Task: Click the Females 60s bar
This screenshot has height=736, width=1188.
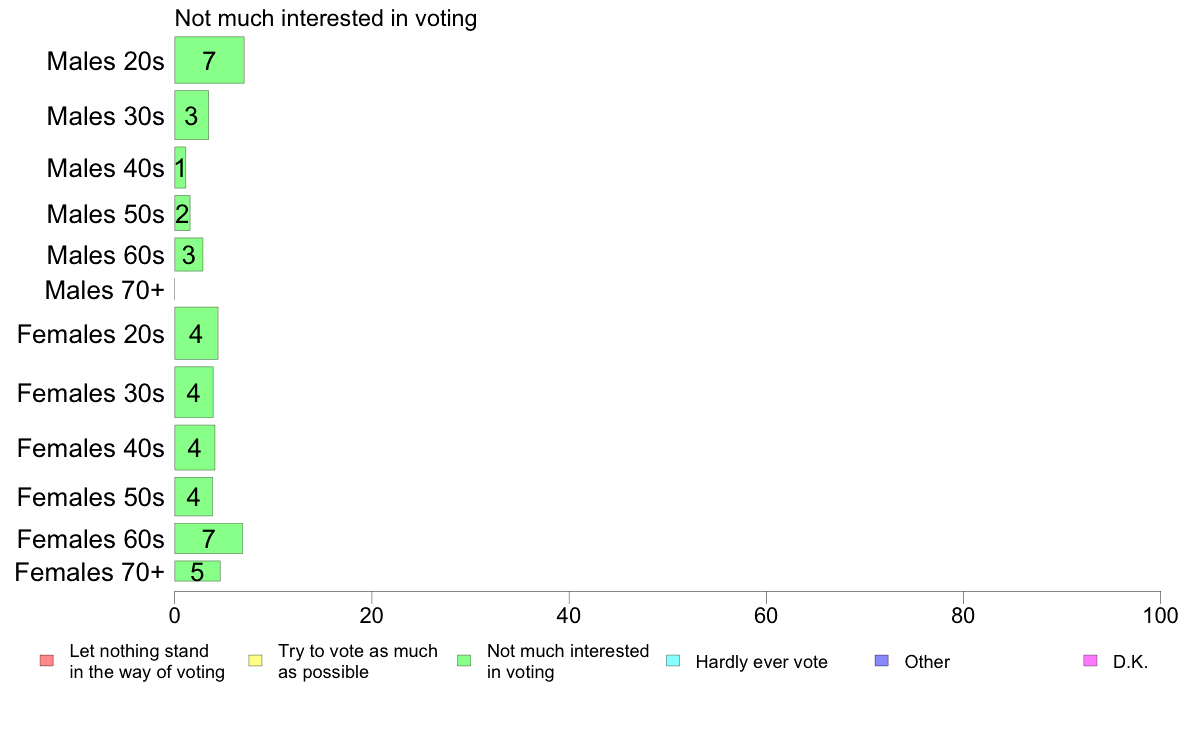Action: click(x=208, y=538)
